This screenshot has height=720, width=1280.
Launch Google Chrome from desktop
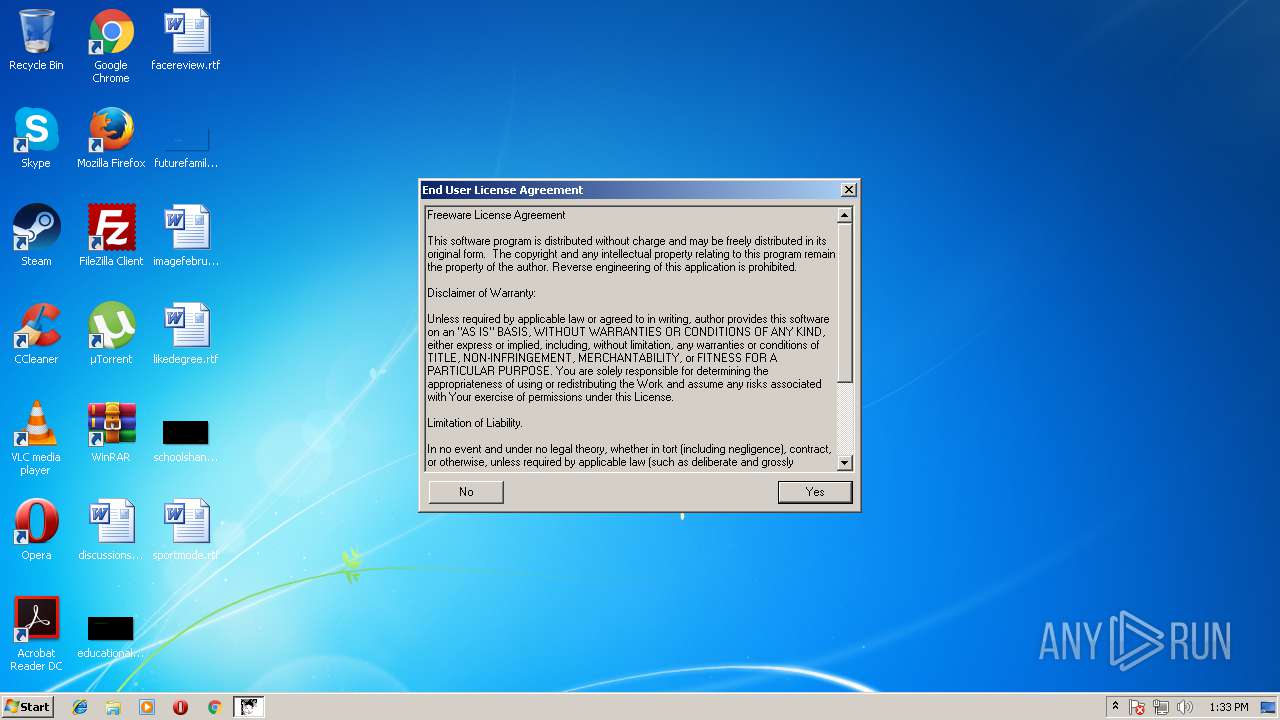[111, 46]
